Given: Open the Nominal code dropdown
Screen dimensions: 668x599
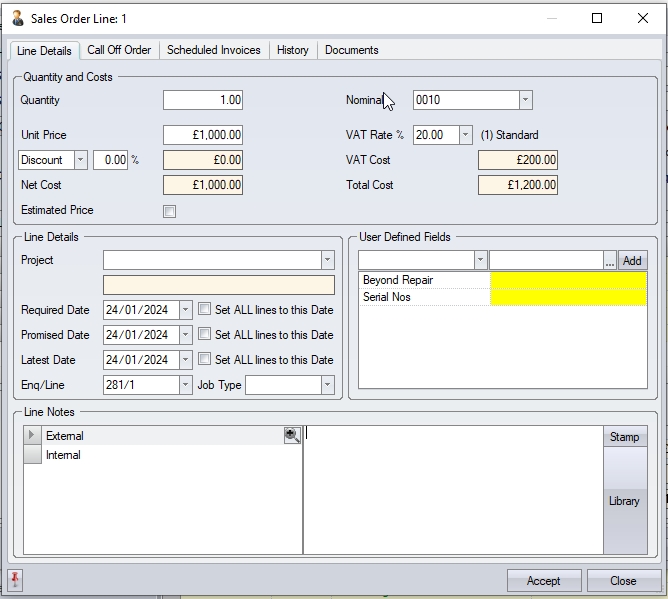Looking at the screenshot, I should (526, 100).
